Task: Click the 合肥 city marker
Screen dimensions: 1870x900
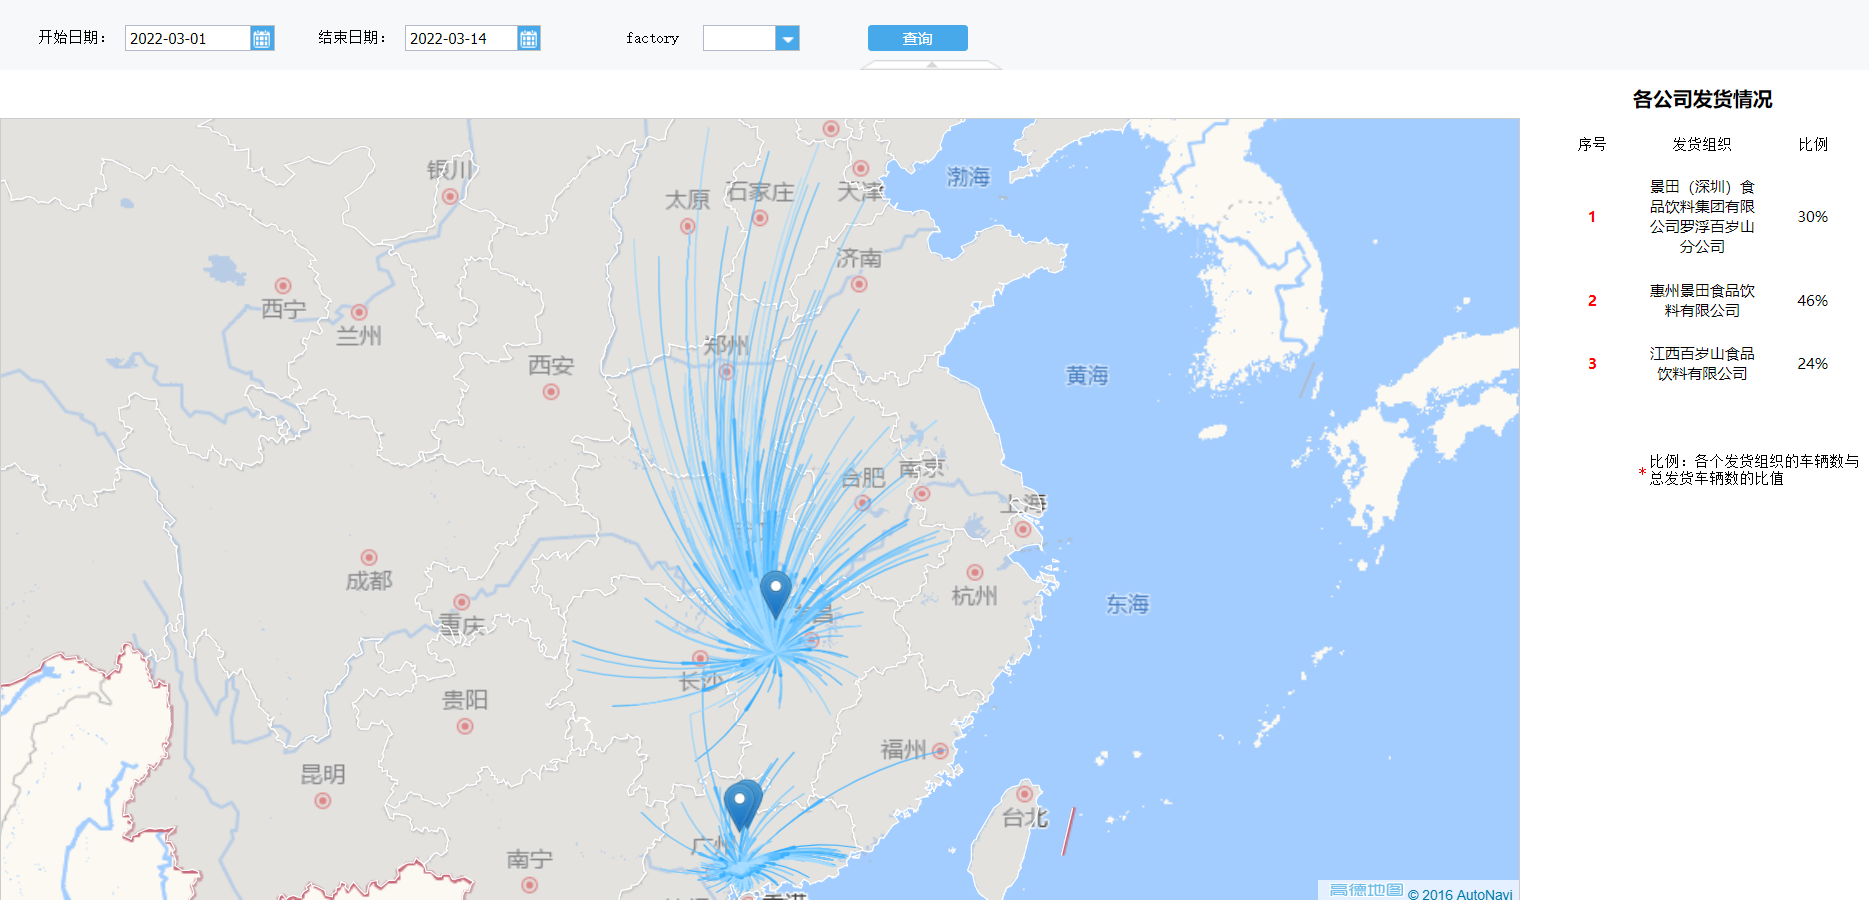Action: click(862, 502)
